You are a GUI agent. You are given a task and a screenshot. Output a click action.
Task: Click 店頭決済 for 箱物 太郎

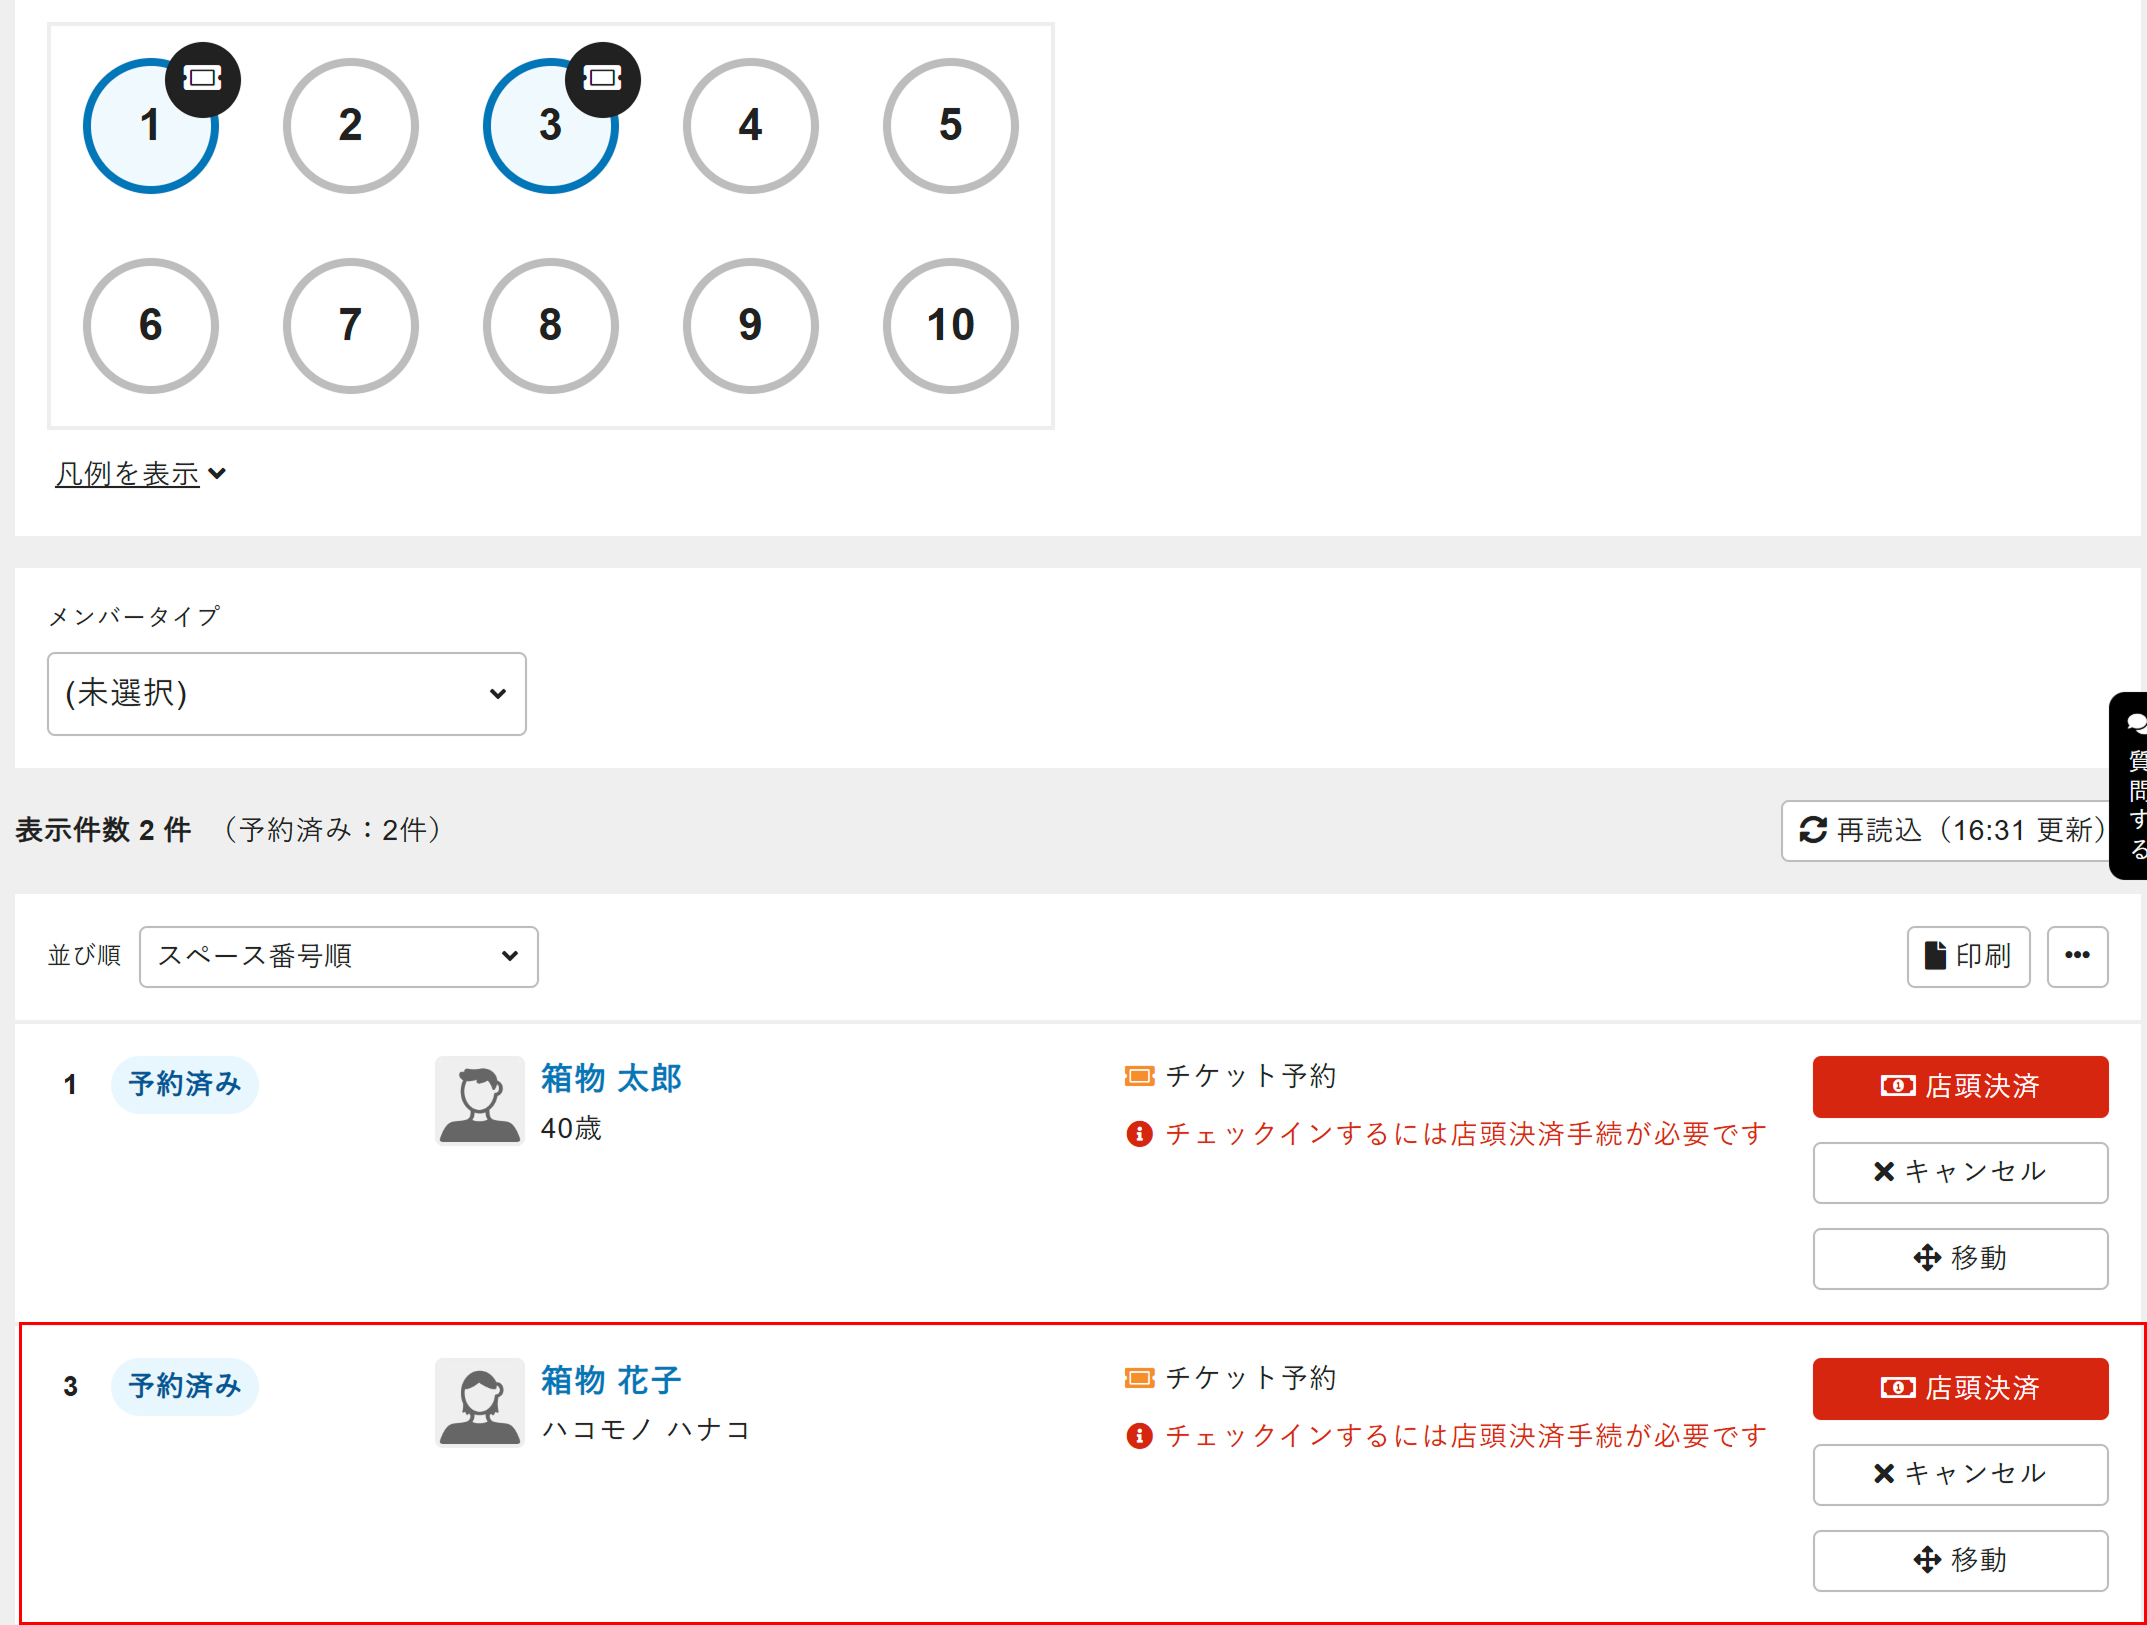click(1960, 1086)
